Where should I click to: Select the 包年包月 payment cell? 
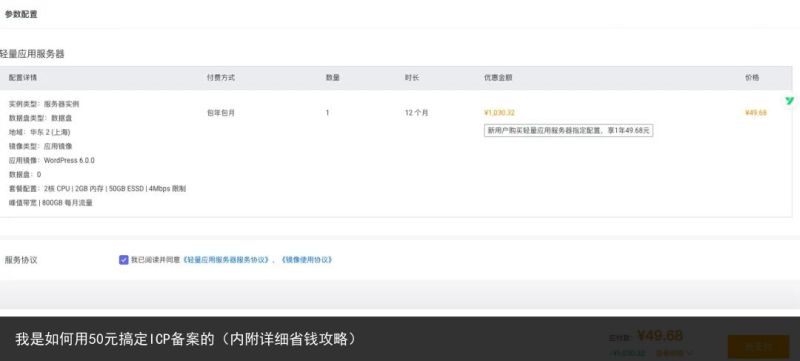(220, 113)
